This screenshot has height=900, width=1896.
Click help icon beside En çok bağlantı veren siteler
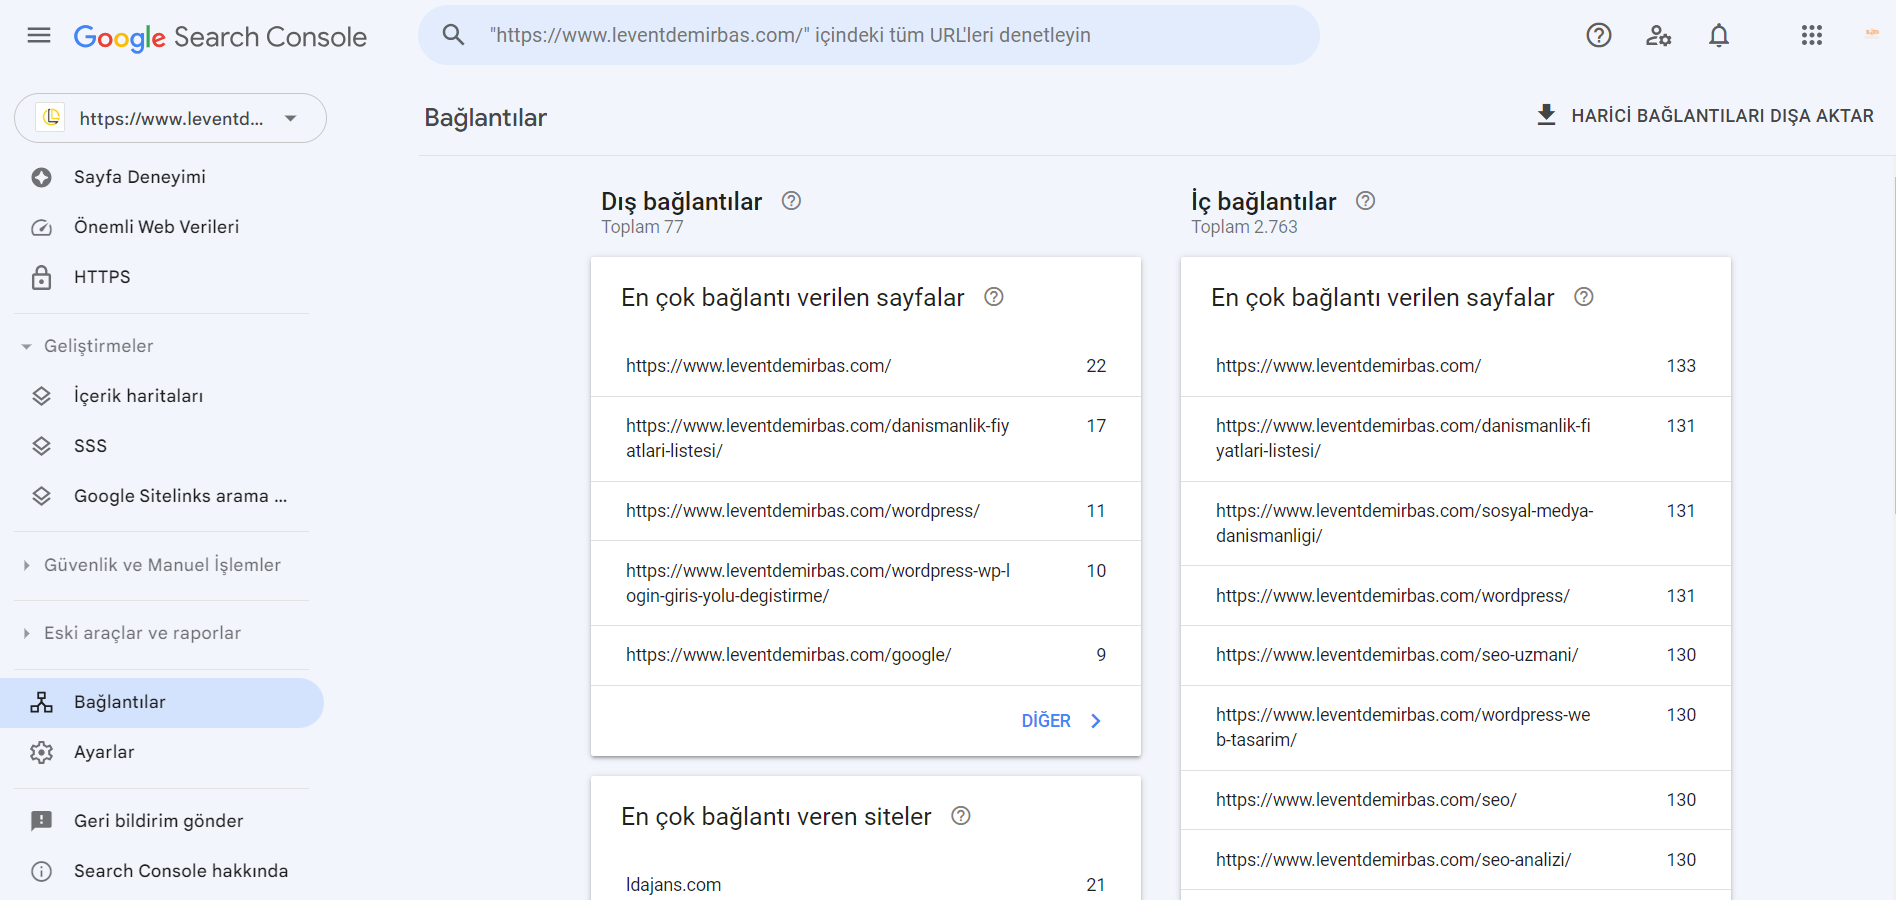961,816
